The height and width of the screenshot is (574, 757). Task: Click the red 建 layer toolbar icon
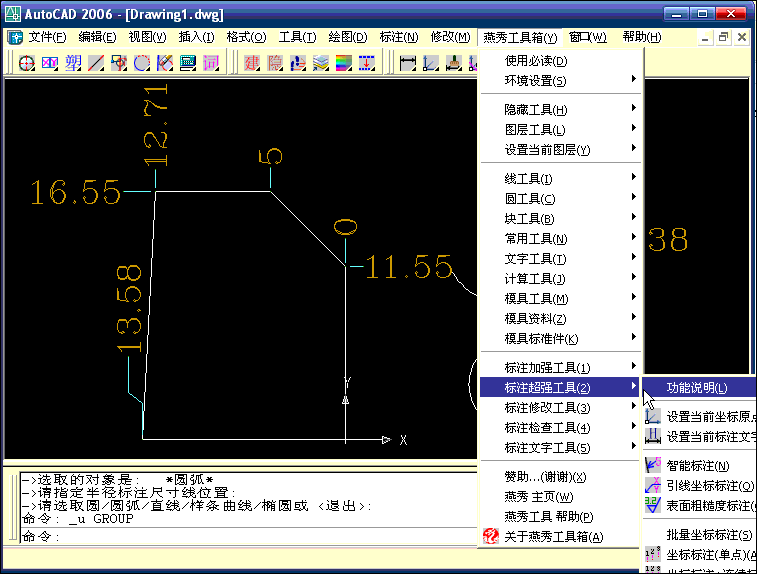[252, 63]
